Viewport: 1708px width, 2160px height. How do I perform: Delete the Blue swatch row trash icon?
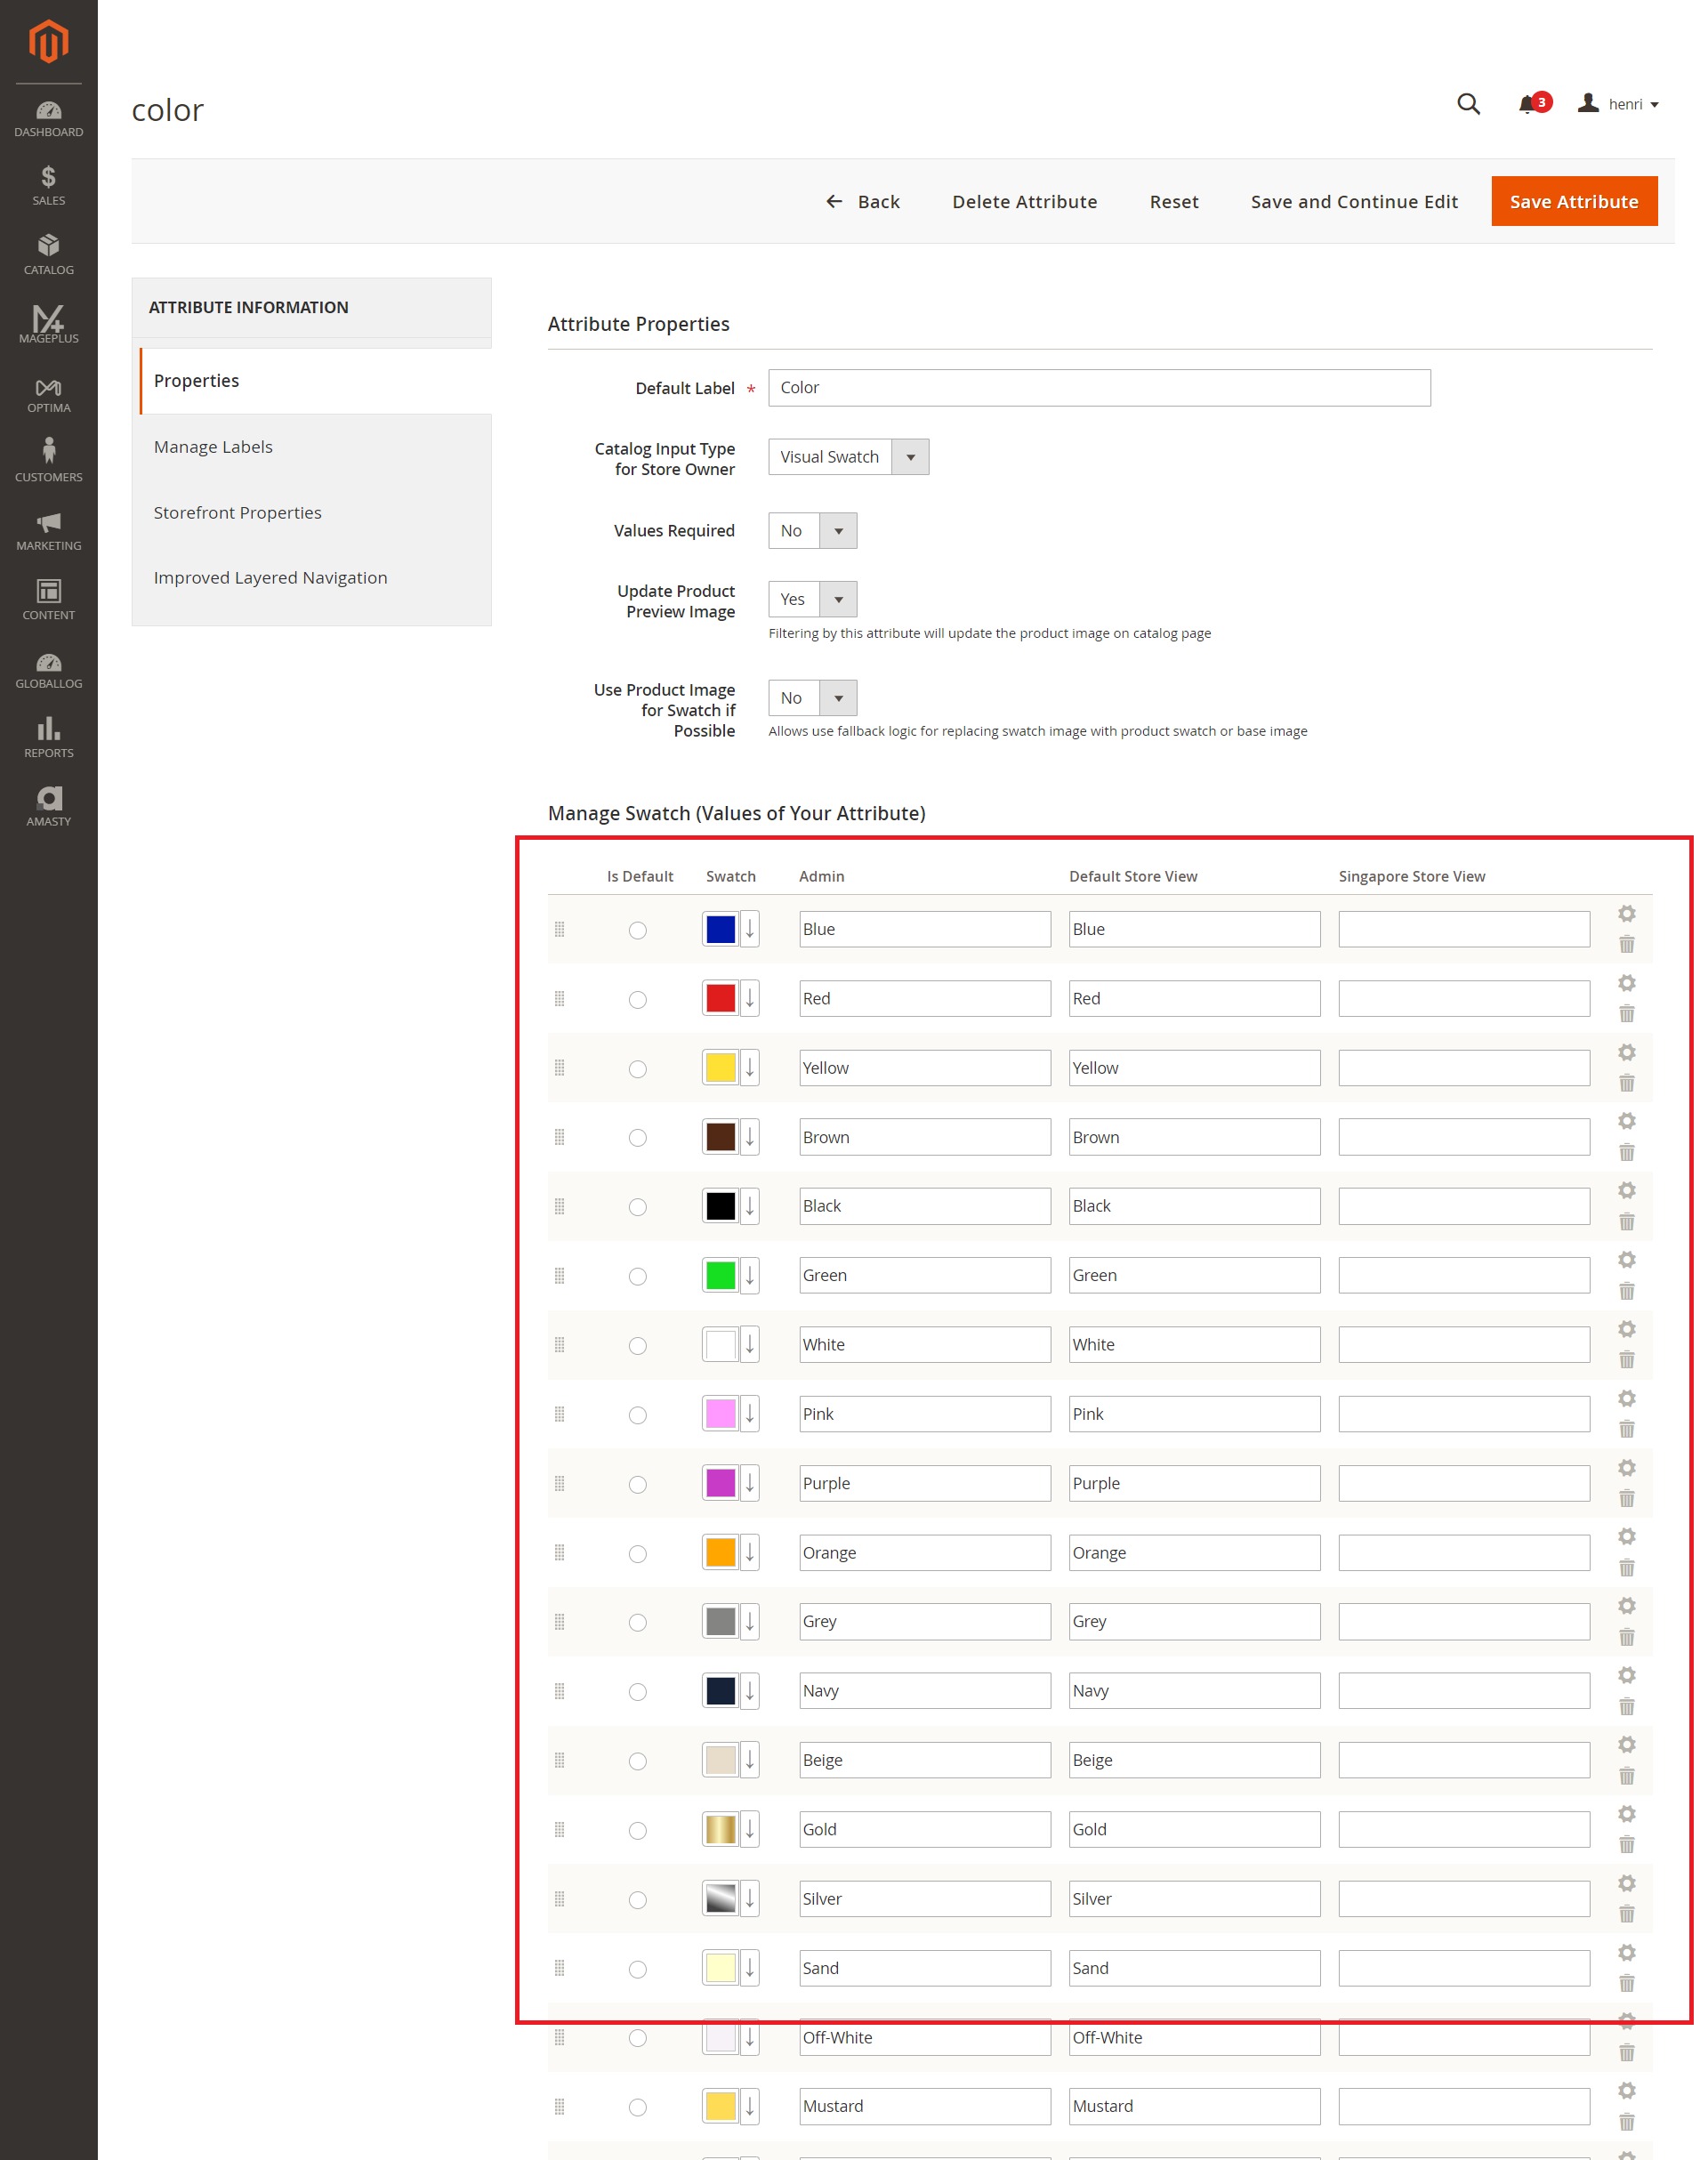tap(1626, 944)
